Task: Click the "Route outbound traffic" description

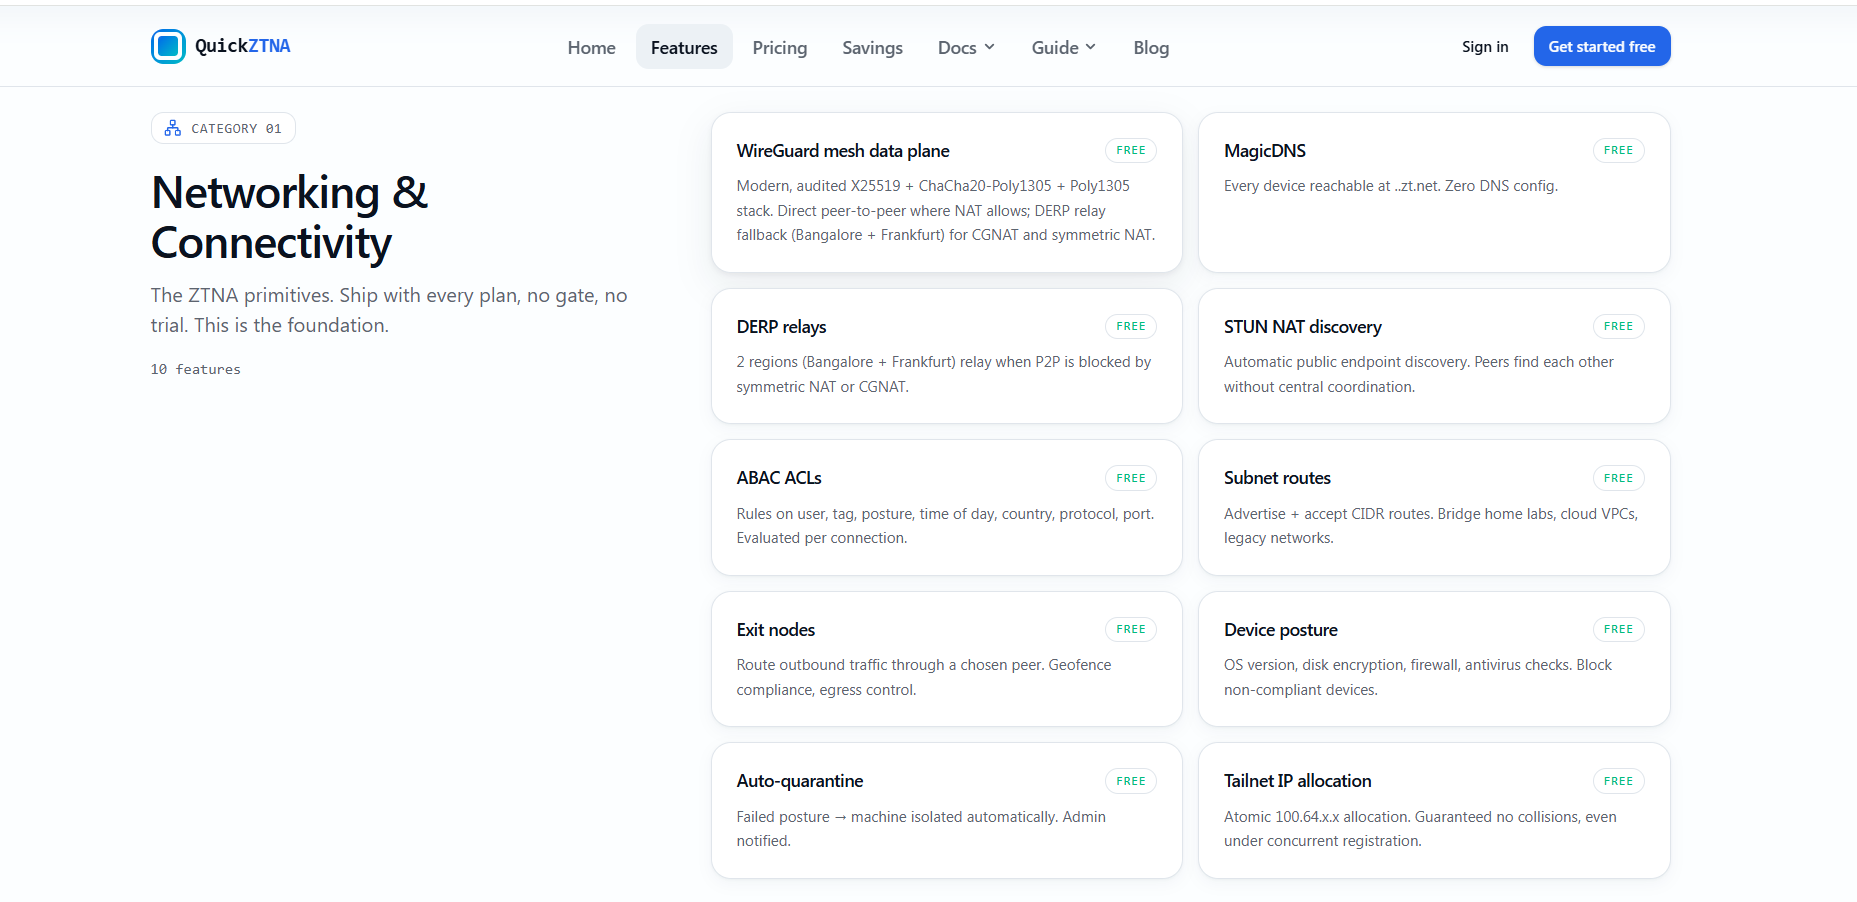Action: (924, 677)
